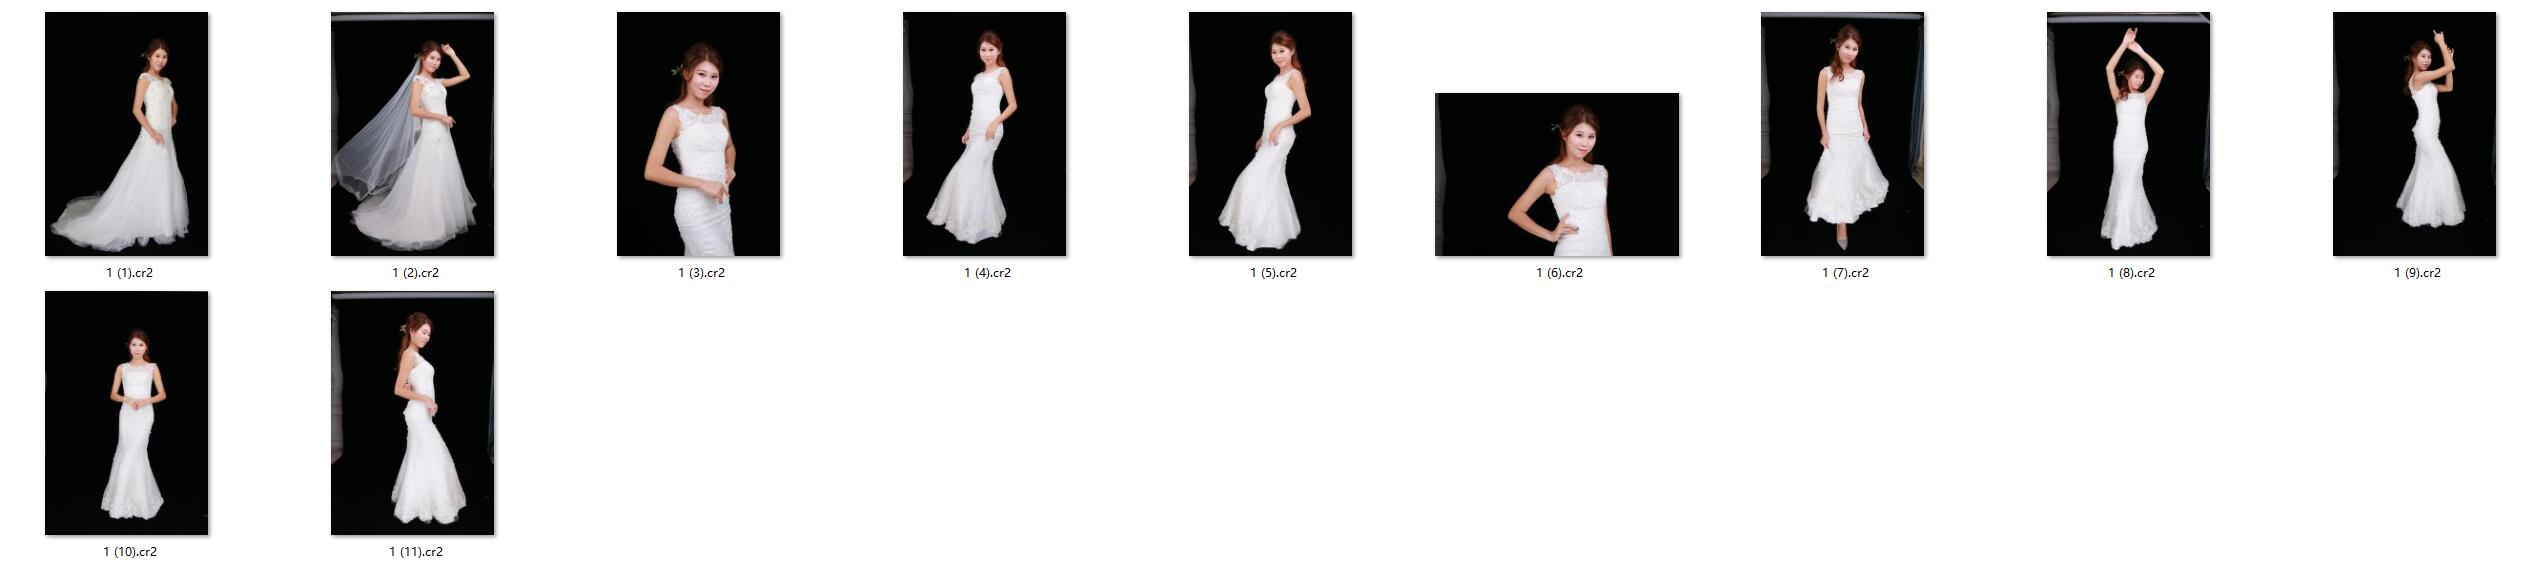Click the close-up portrait thumbnail 1 (3).cr2
2534x580 pixels.
(x=699, y=134)
